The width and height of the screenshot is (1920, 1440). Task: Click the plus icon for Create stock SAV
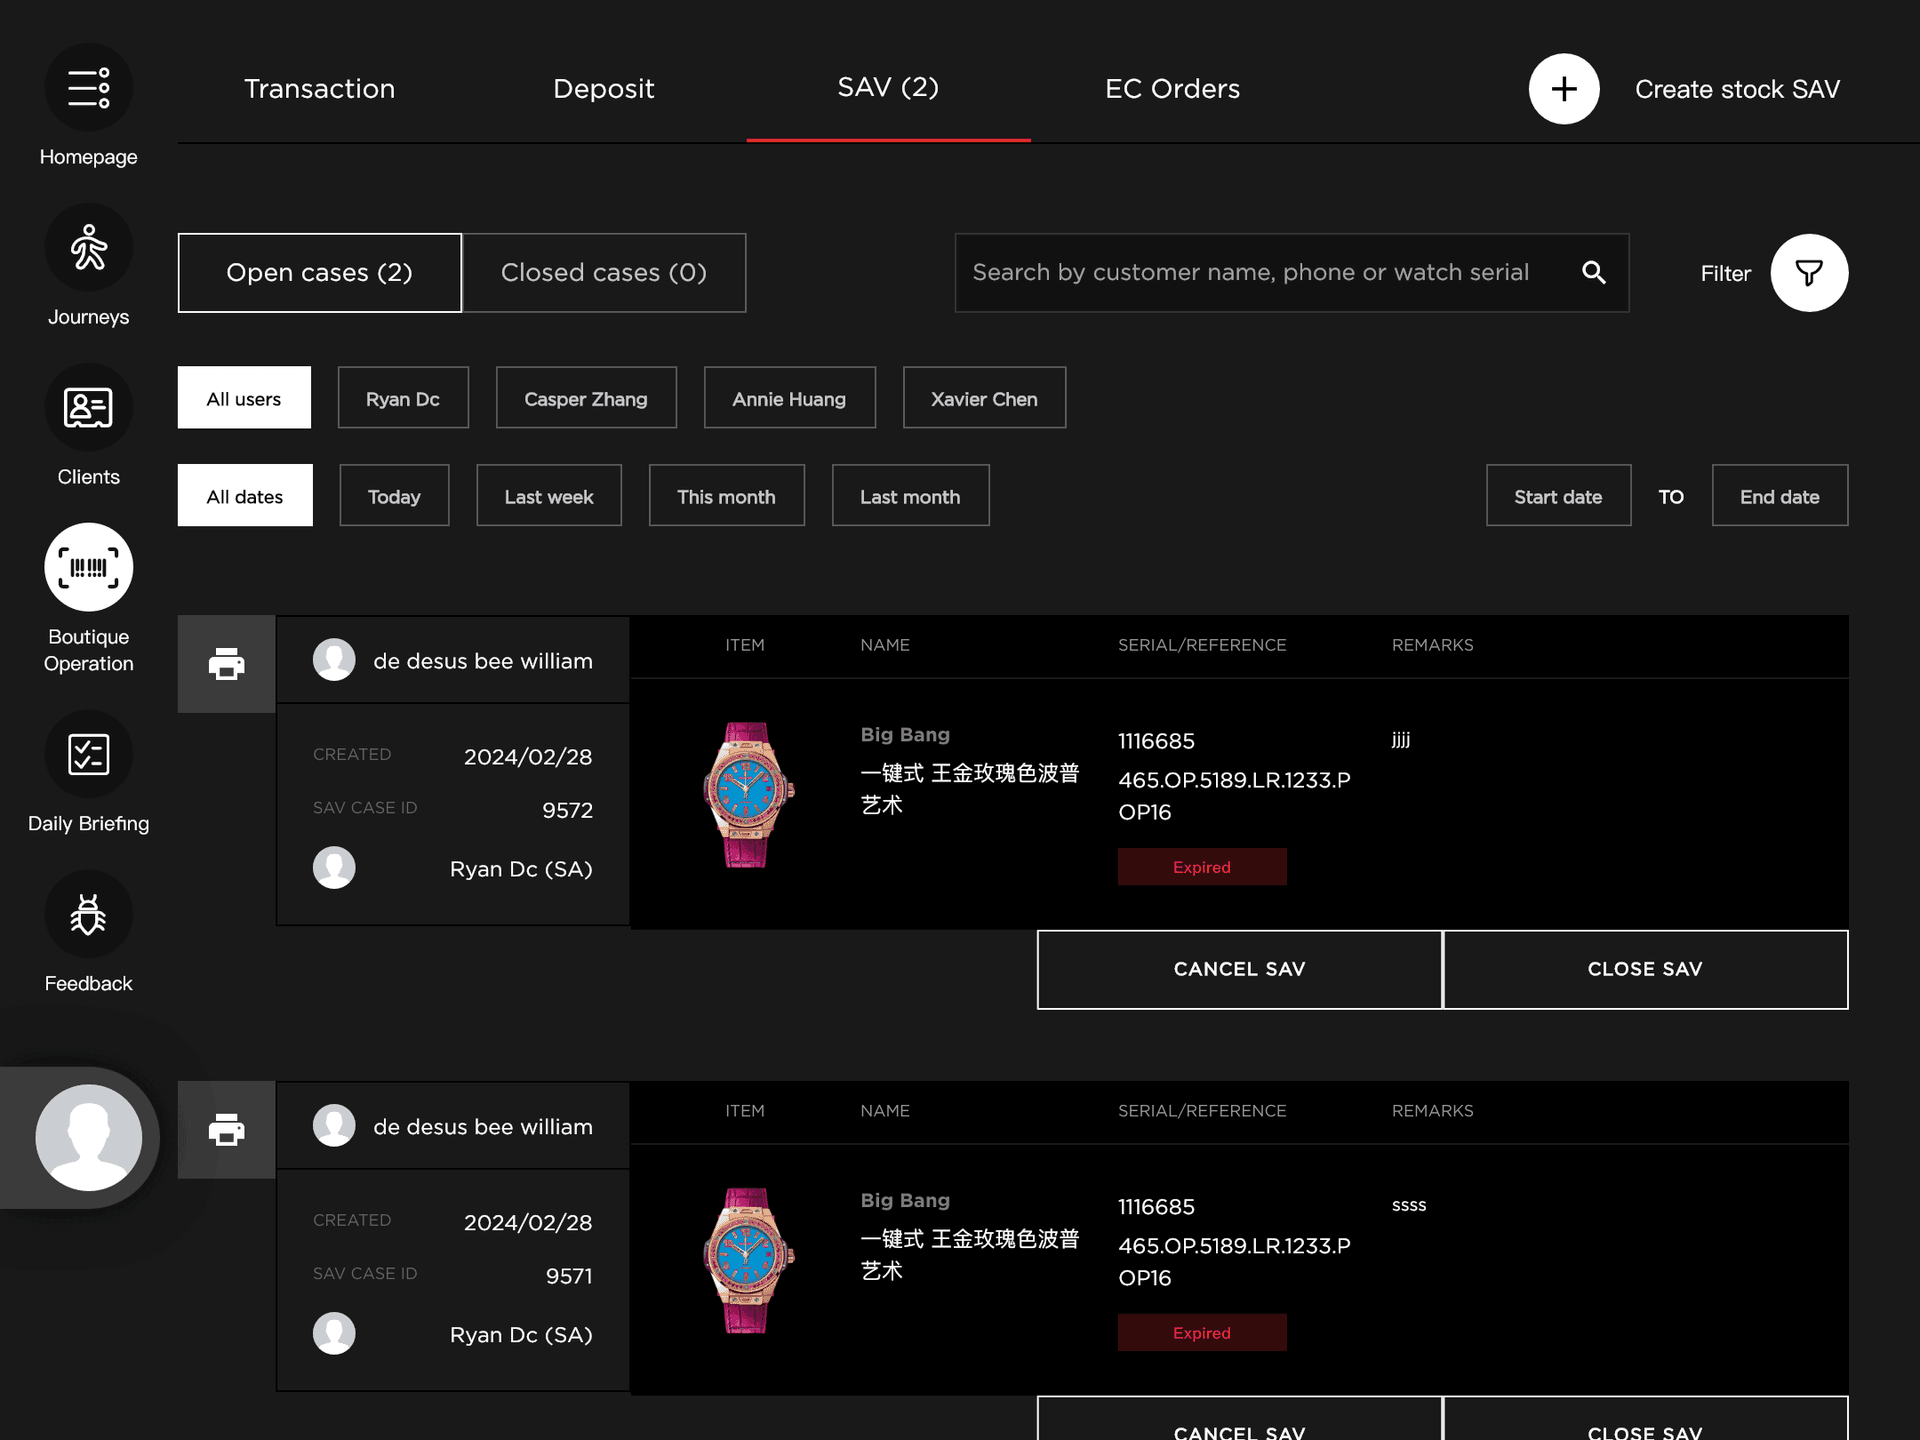[x=1563, y=89]
